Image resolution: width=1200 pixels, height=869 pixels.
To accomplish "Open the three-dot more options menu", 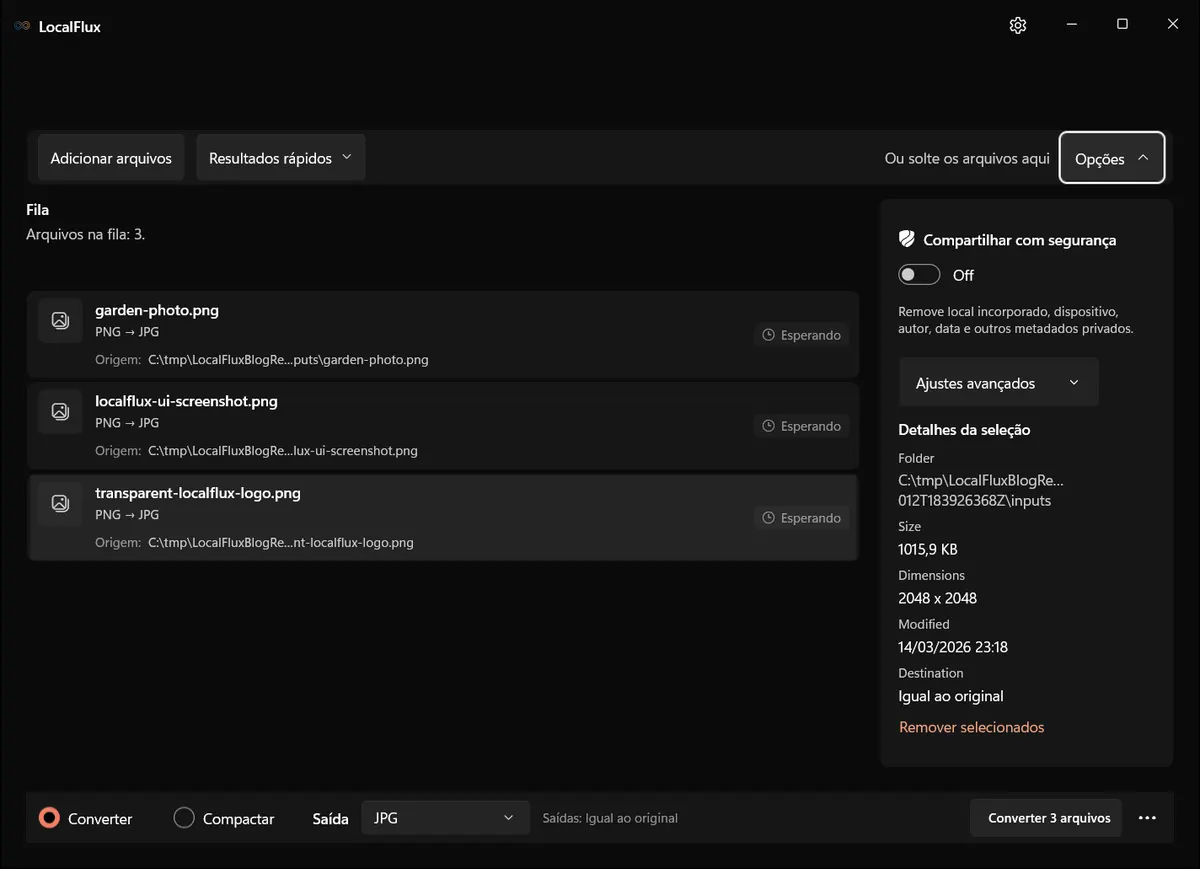I will click(1147, 818).
